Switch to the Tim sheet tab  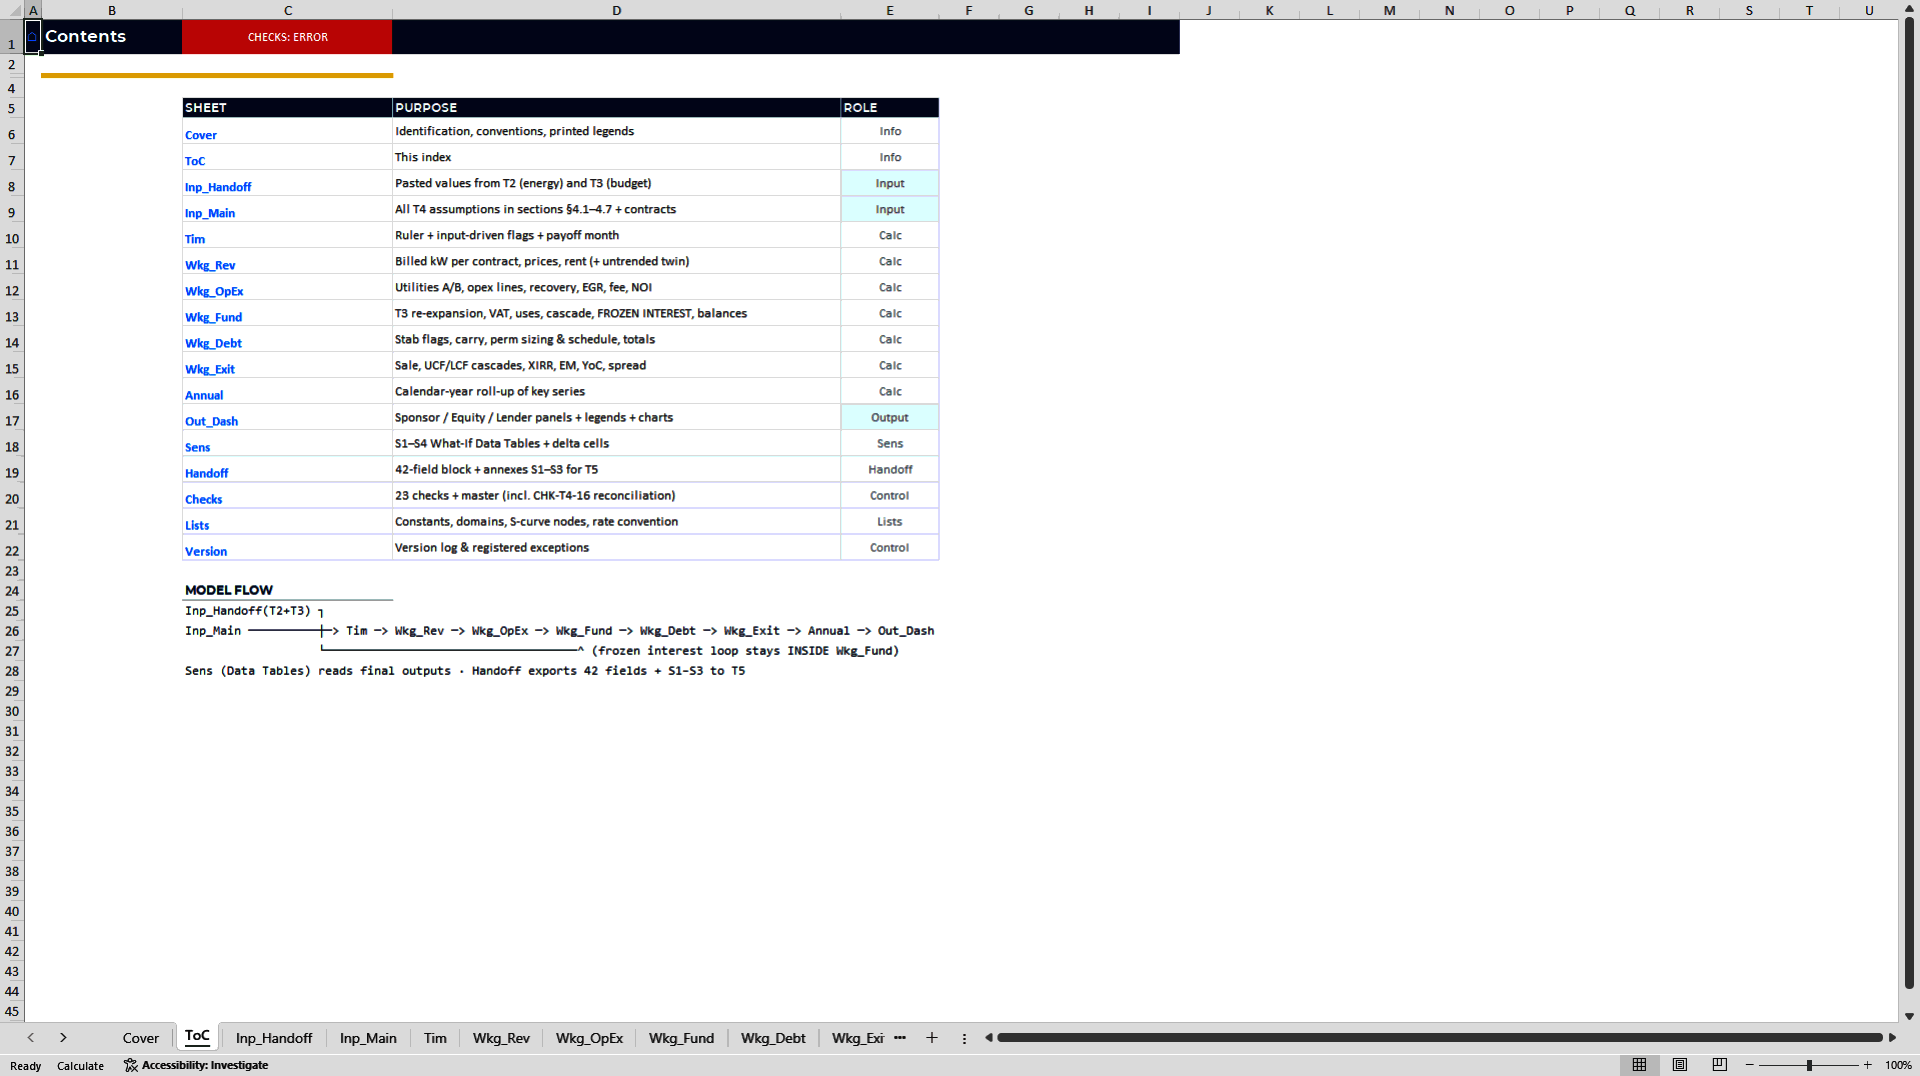coord(435,1038)
